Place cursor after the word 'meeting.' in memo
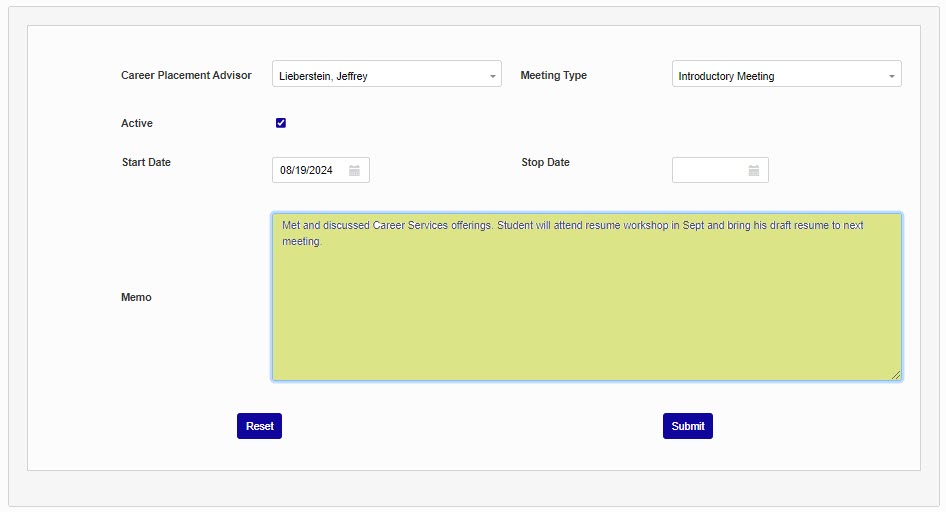Viewport: 946px width, 512px height. point(323,242)
